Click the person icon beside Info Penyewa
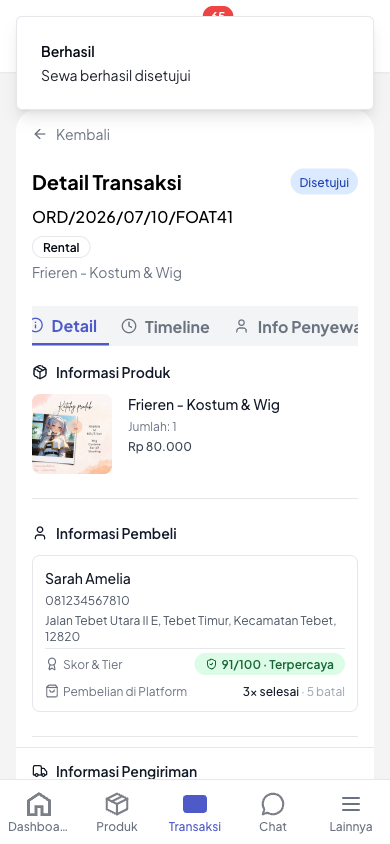 tap(242, 326)
